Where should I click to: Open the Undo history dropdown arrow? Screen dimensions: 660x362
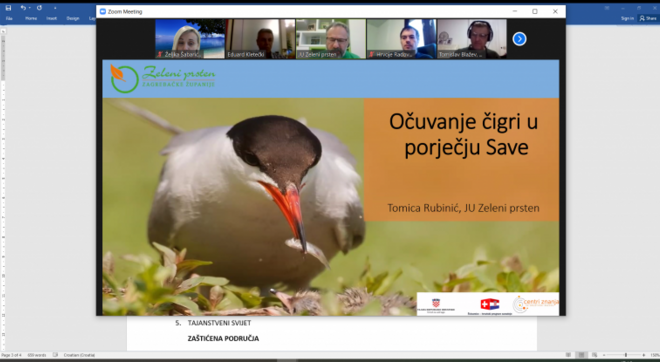coord(30,8)
